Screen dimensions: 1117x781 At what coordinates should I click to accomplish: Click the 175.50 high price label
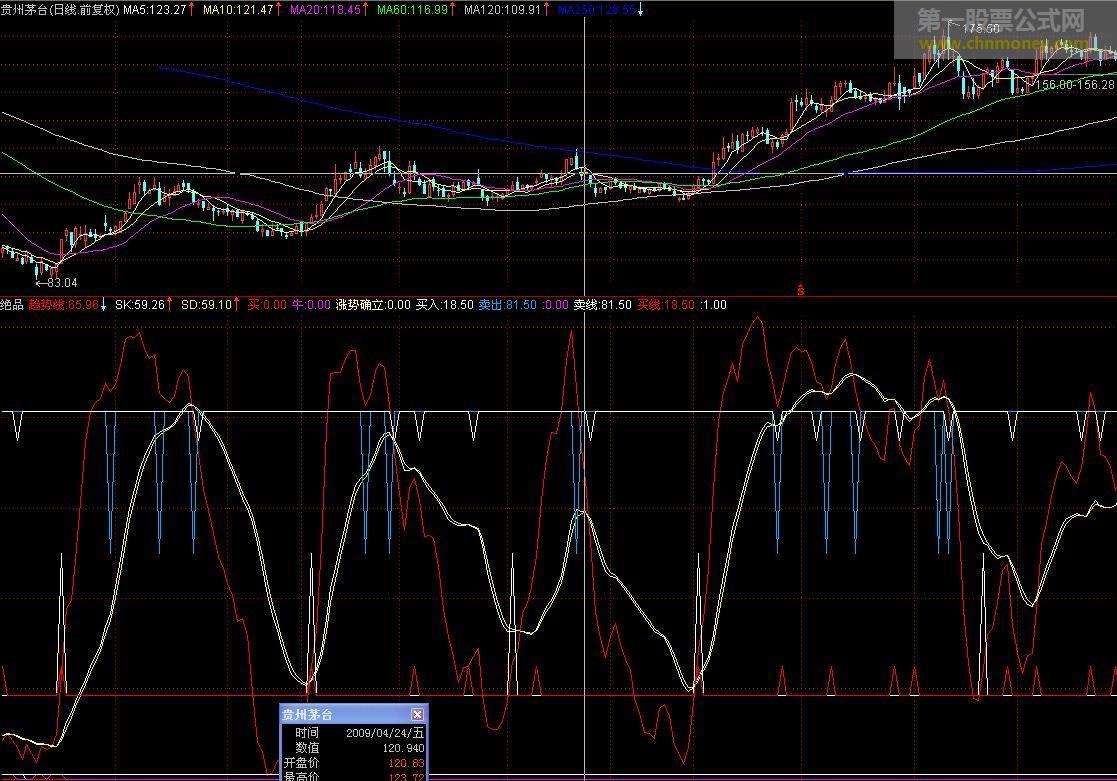click(982, 29)
